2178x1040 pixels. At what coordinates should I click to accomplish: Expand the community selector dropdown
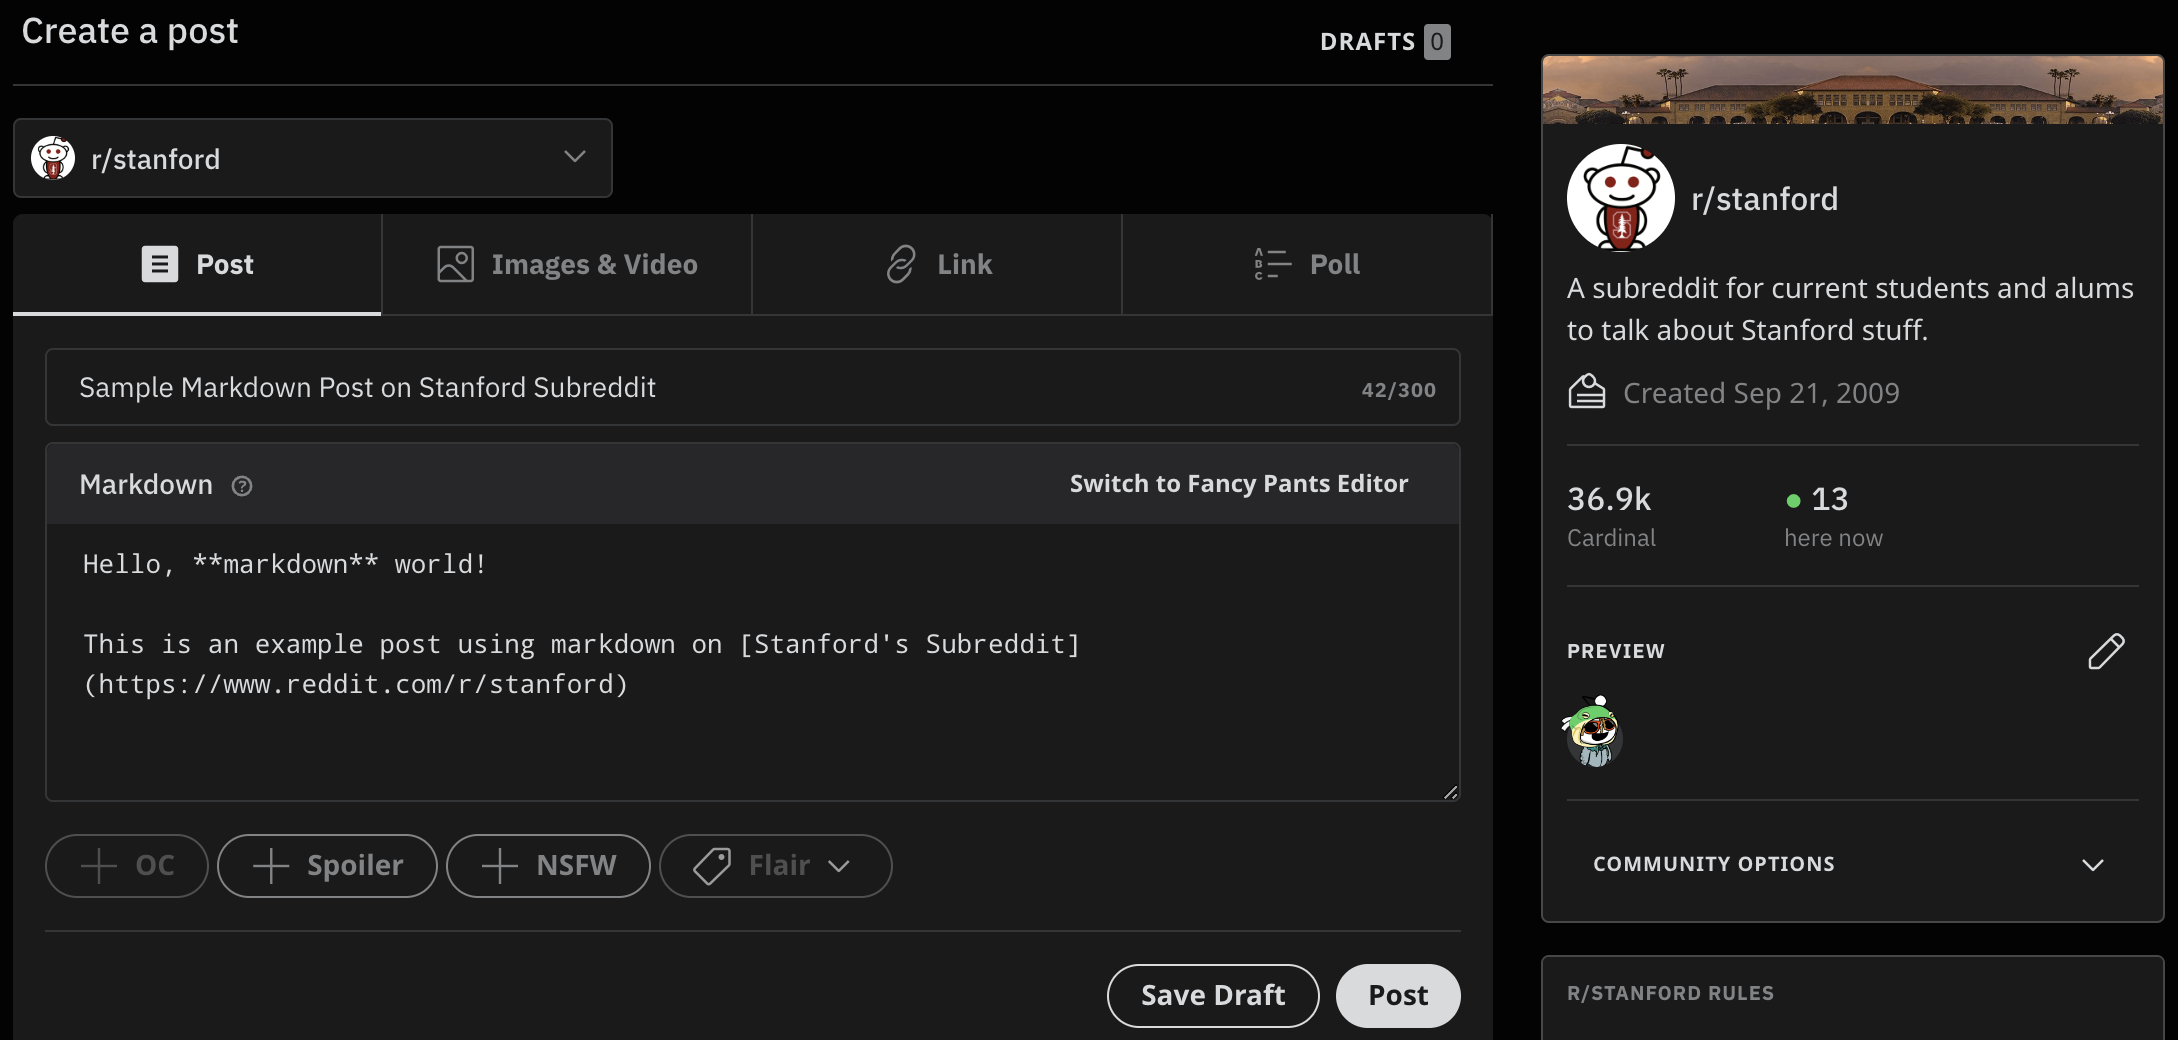(x=574, y=157)
